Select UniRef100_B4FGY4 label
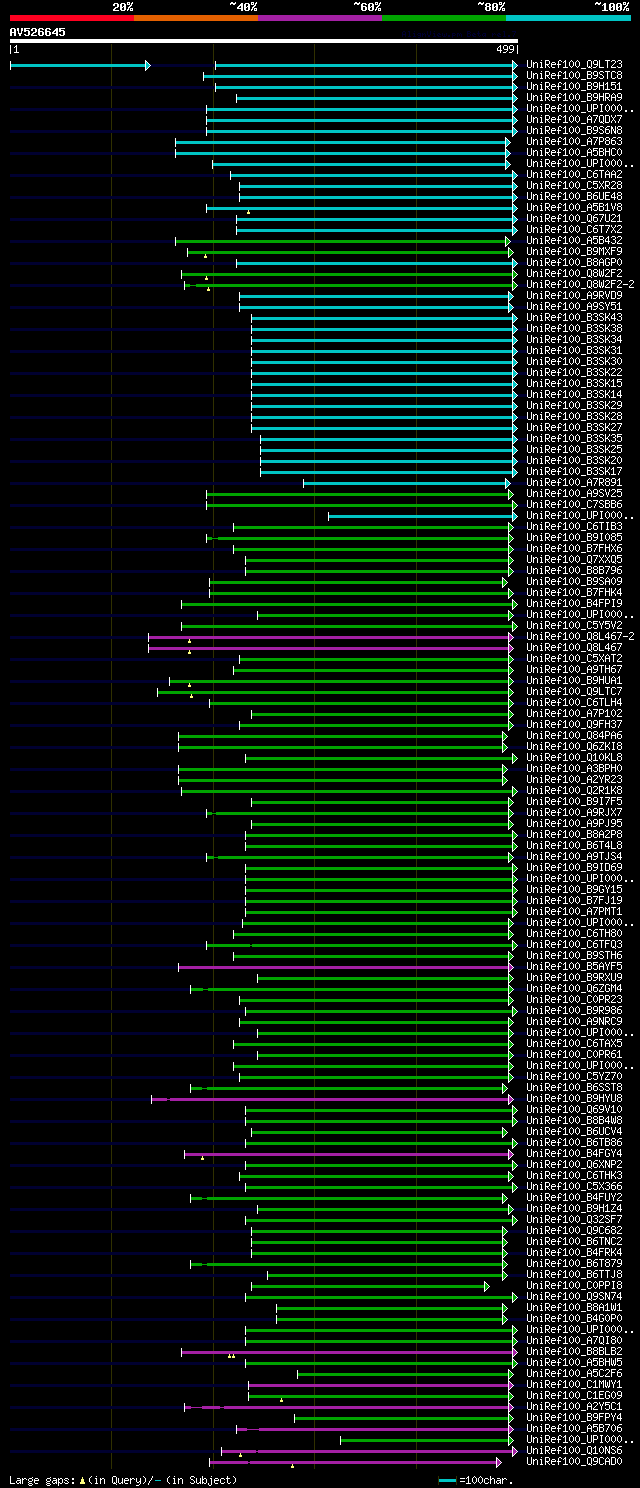640x1488 pixels. tap(574, 1154)
